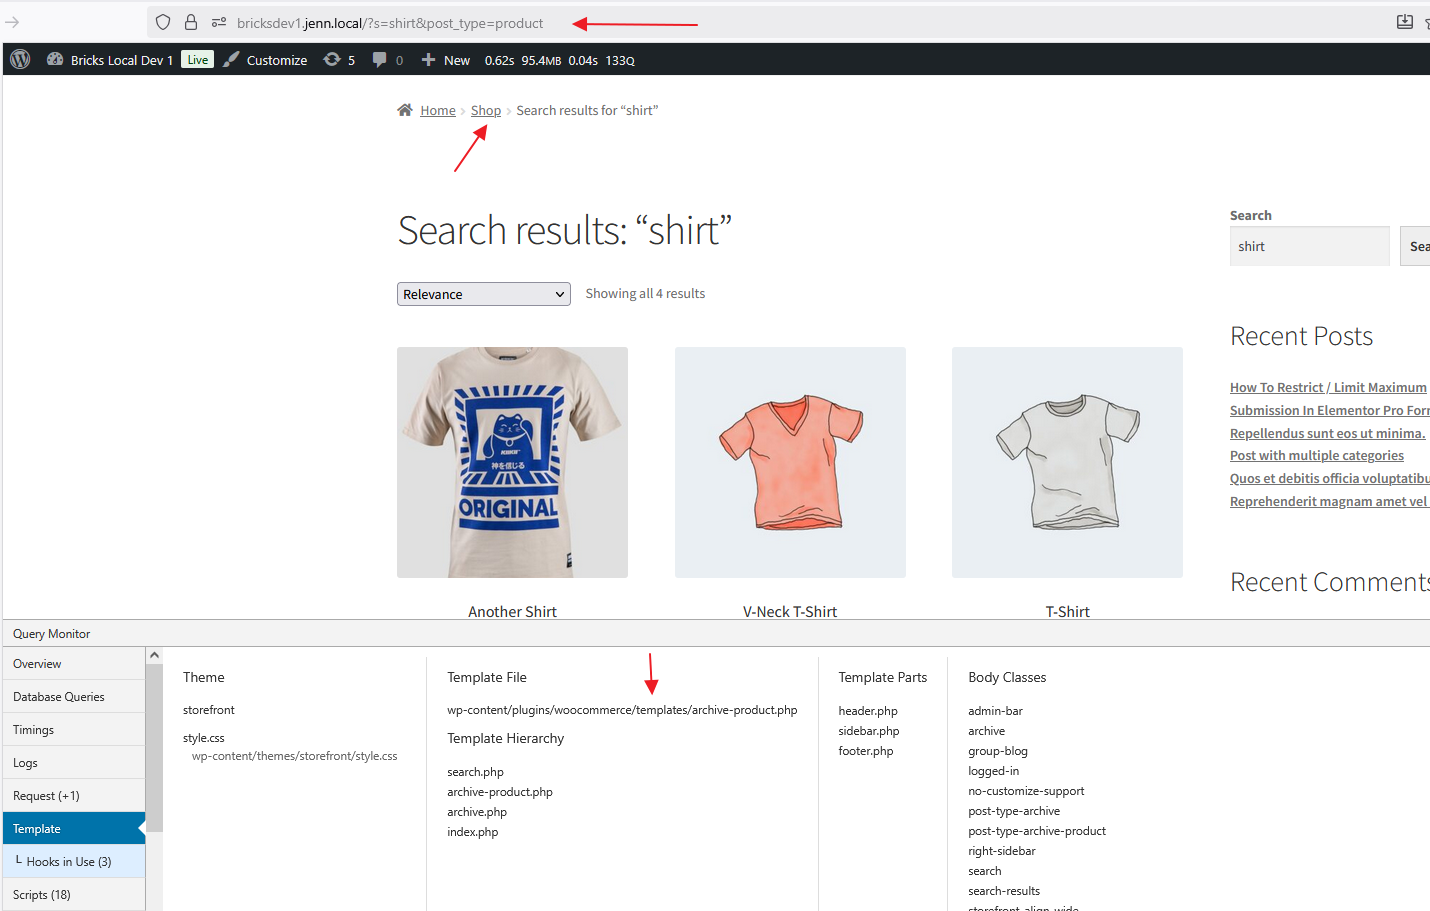The width and height of the screenshot is (1430, 911).
Task: Open the browser downloads icon
Action: pos(1404,22)
